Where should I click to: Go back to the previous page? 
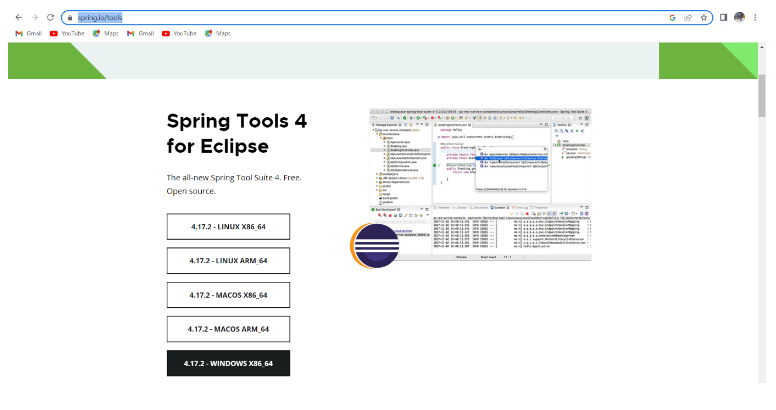click(x=19, y=17)
